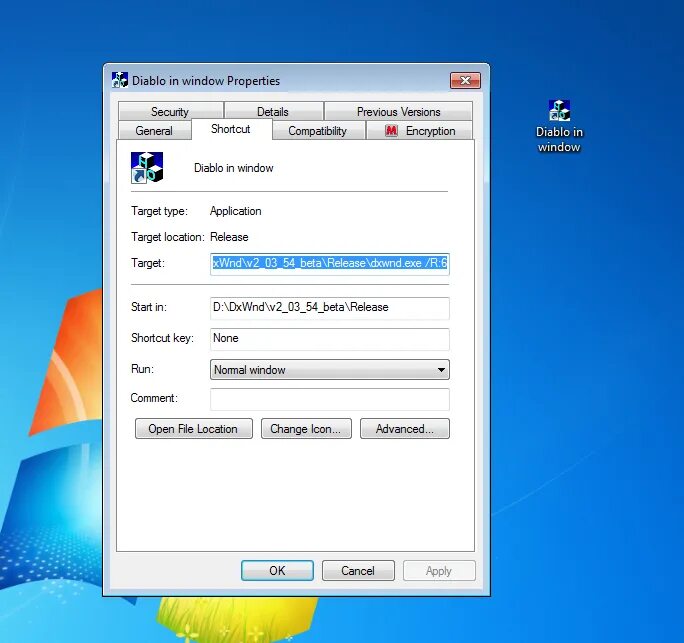
Task: Click the 'Diablo in window Properties' title text
Action: pyautogui.click(x=206, y=81)
